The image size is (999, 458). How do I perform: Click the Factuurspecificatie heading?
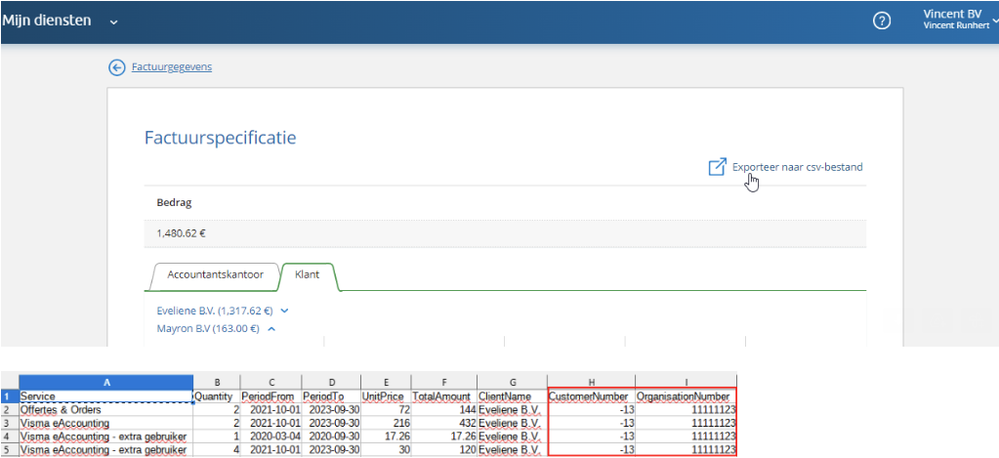220,138
